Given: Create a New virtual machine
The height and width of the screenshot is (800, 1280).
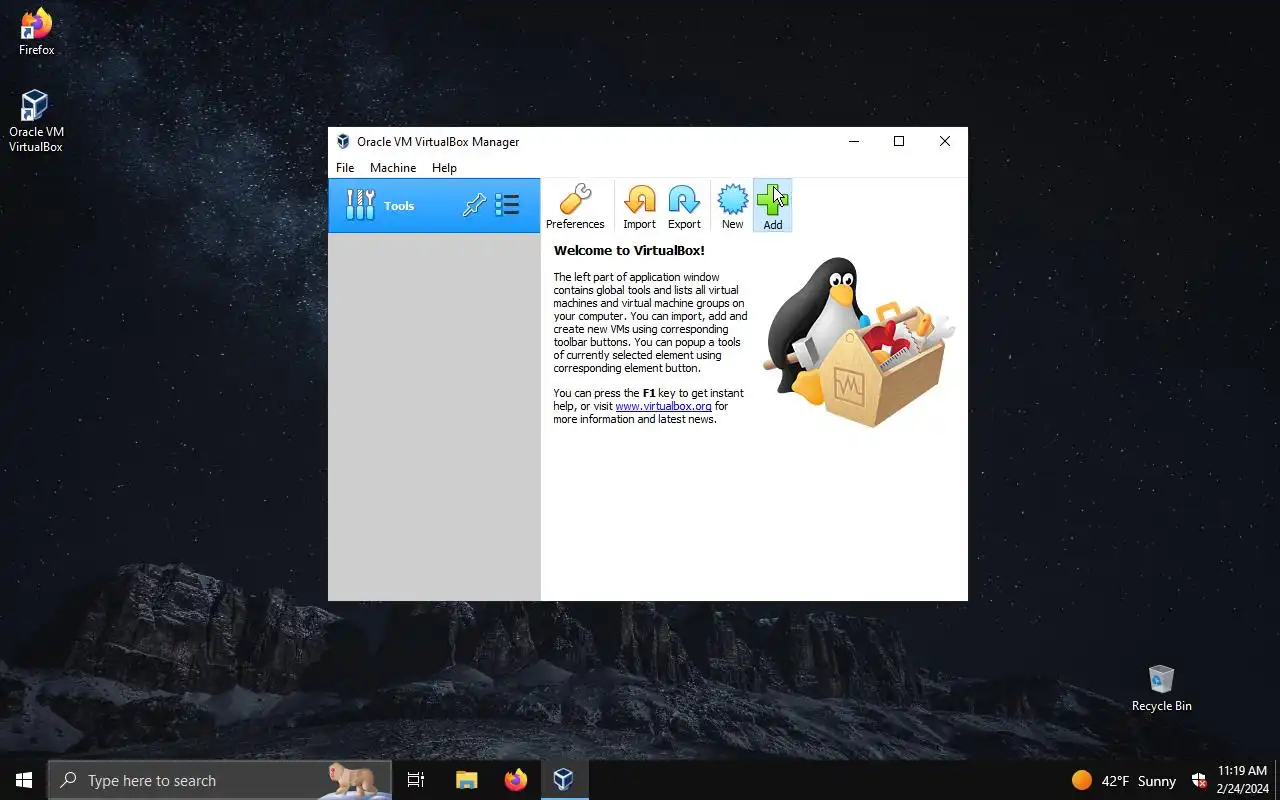Looking at the screenshot, I should [732, 206].
